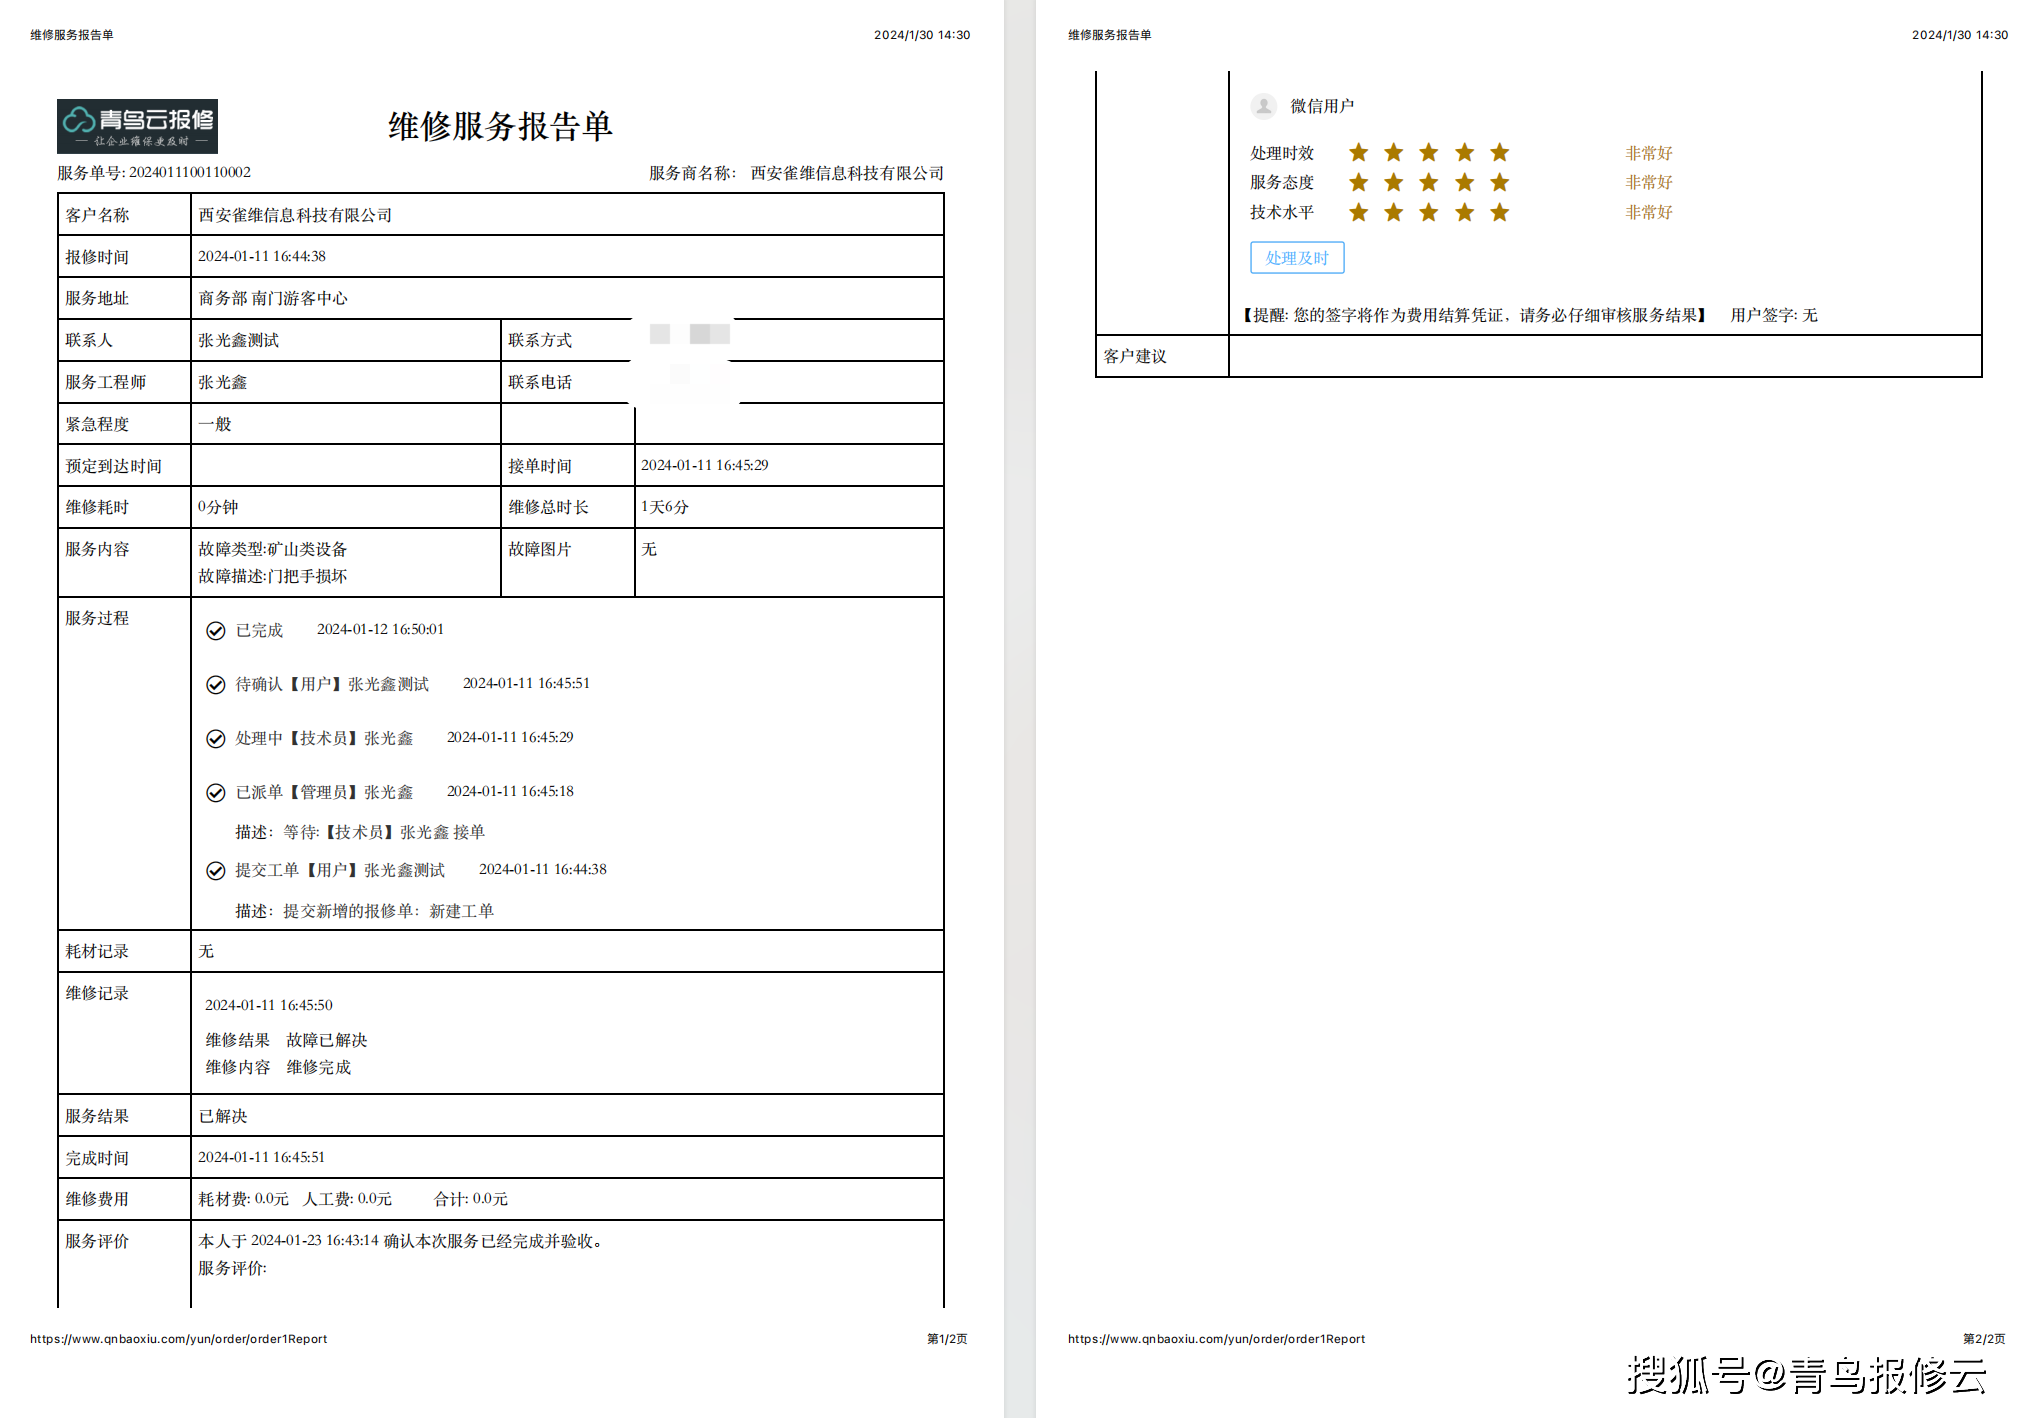Open the report URL in page 2 footer
2038x1418 pixels.
pos(1216,1339)
